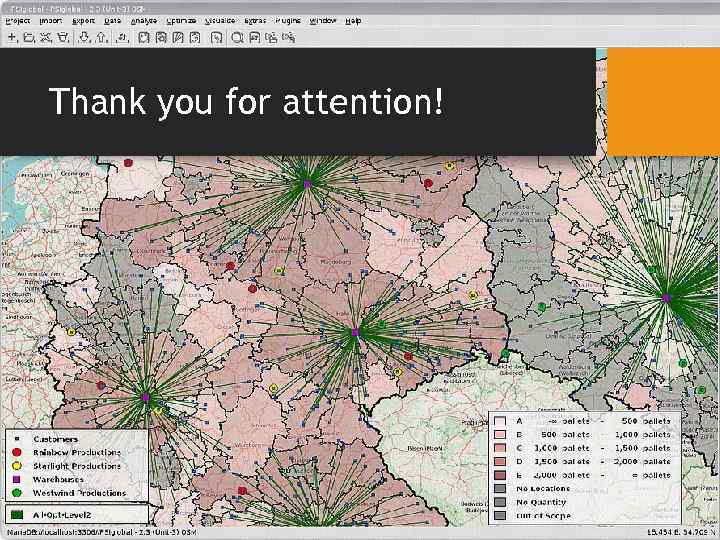Click the 'Thank you for attention!' heading
The height and width of the screenshot is (540, 720).
247,101
